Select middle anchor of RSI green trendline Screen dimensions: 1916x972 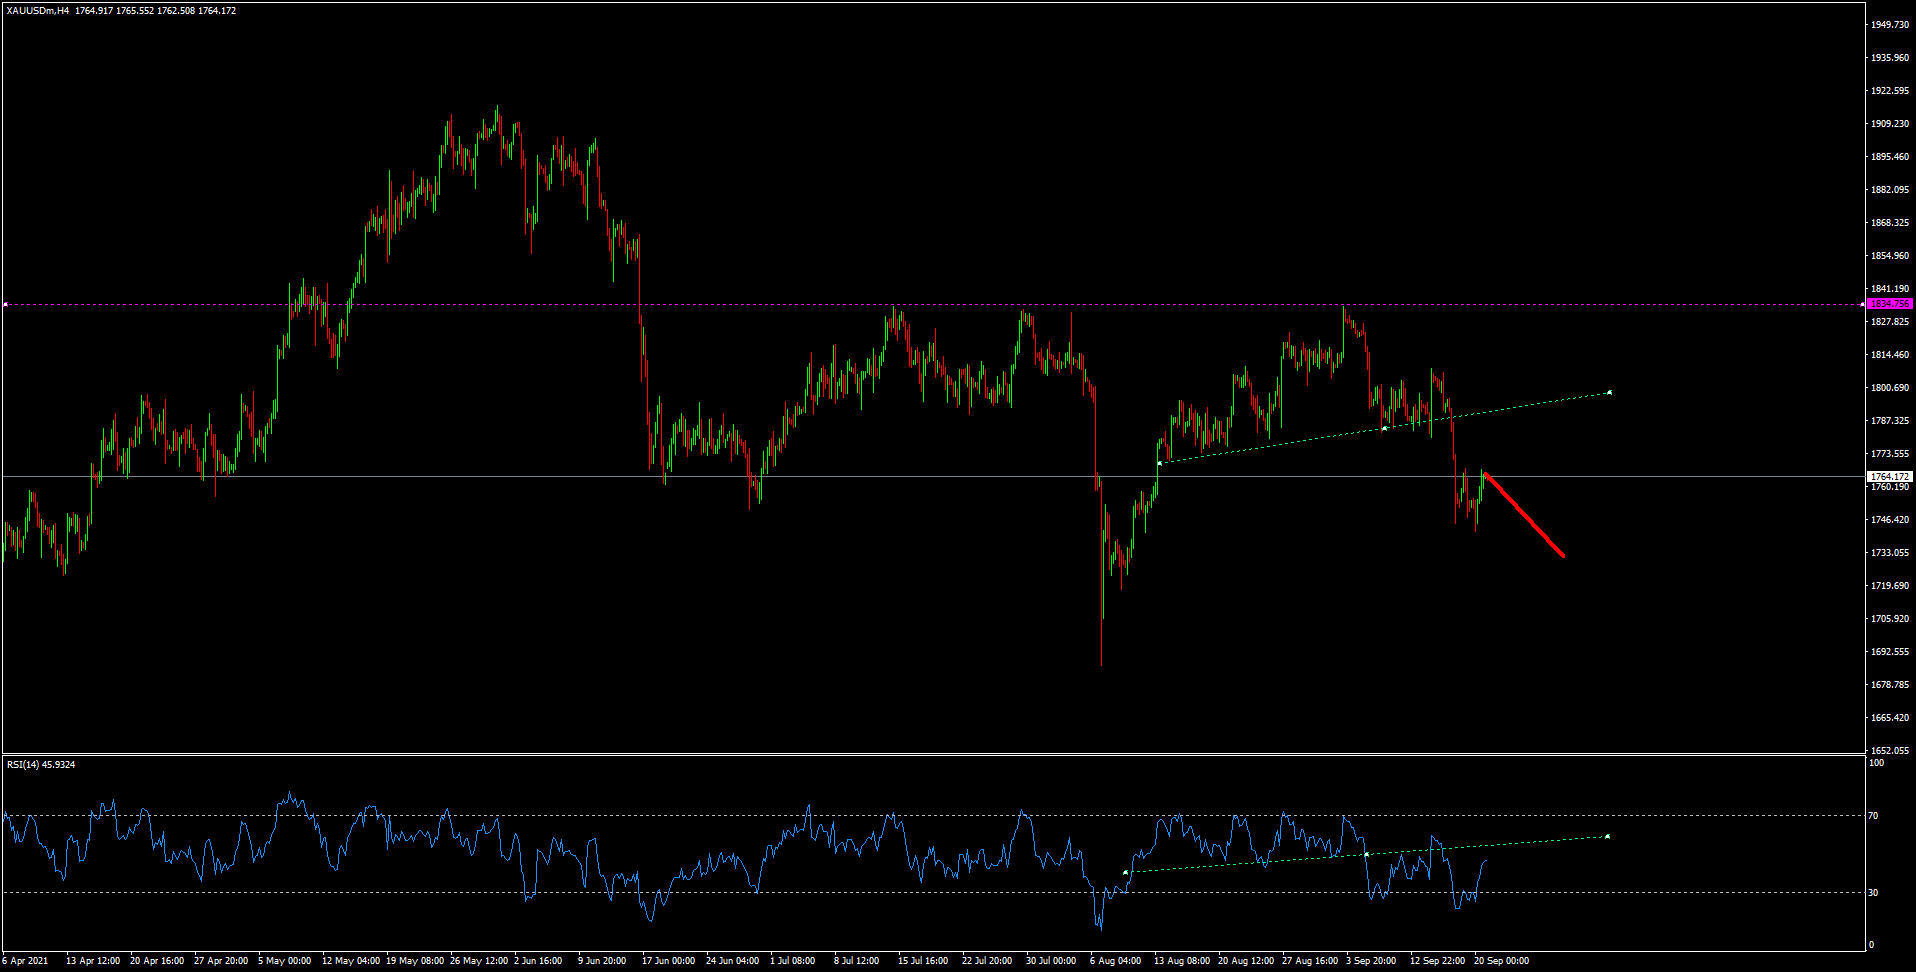click(x=1366, y=854)
